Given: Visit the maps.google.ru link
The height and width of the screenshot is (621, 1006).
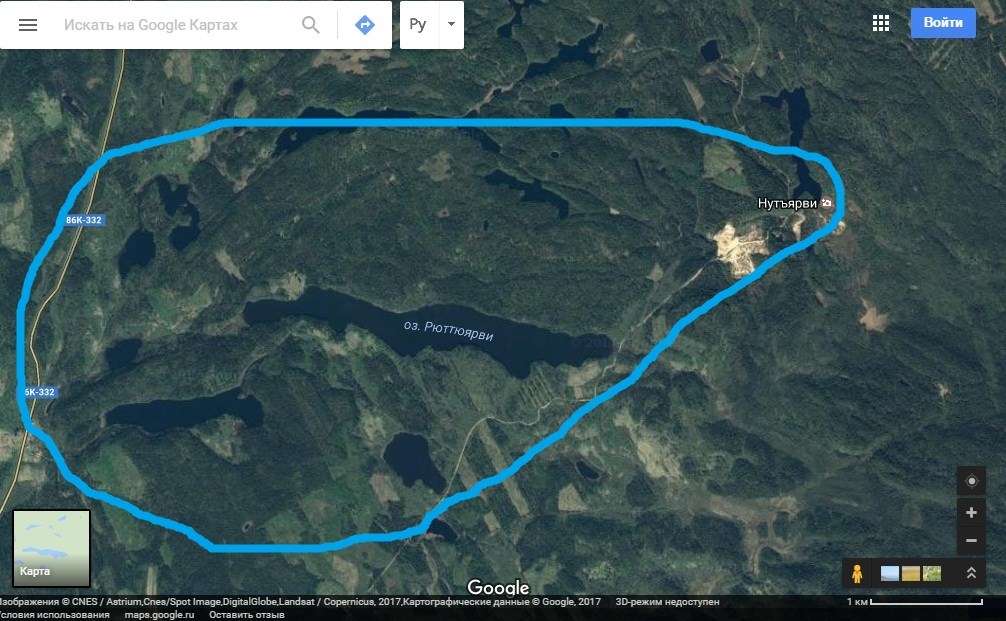Looking at the screenshot, I should [x=159, y=615].
